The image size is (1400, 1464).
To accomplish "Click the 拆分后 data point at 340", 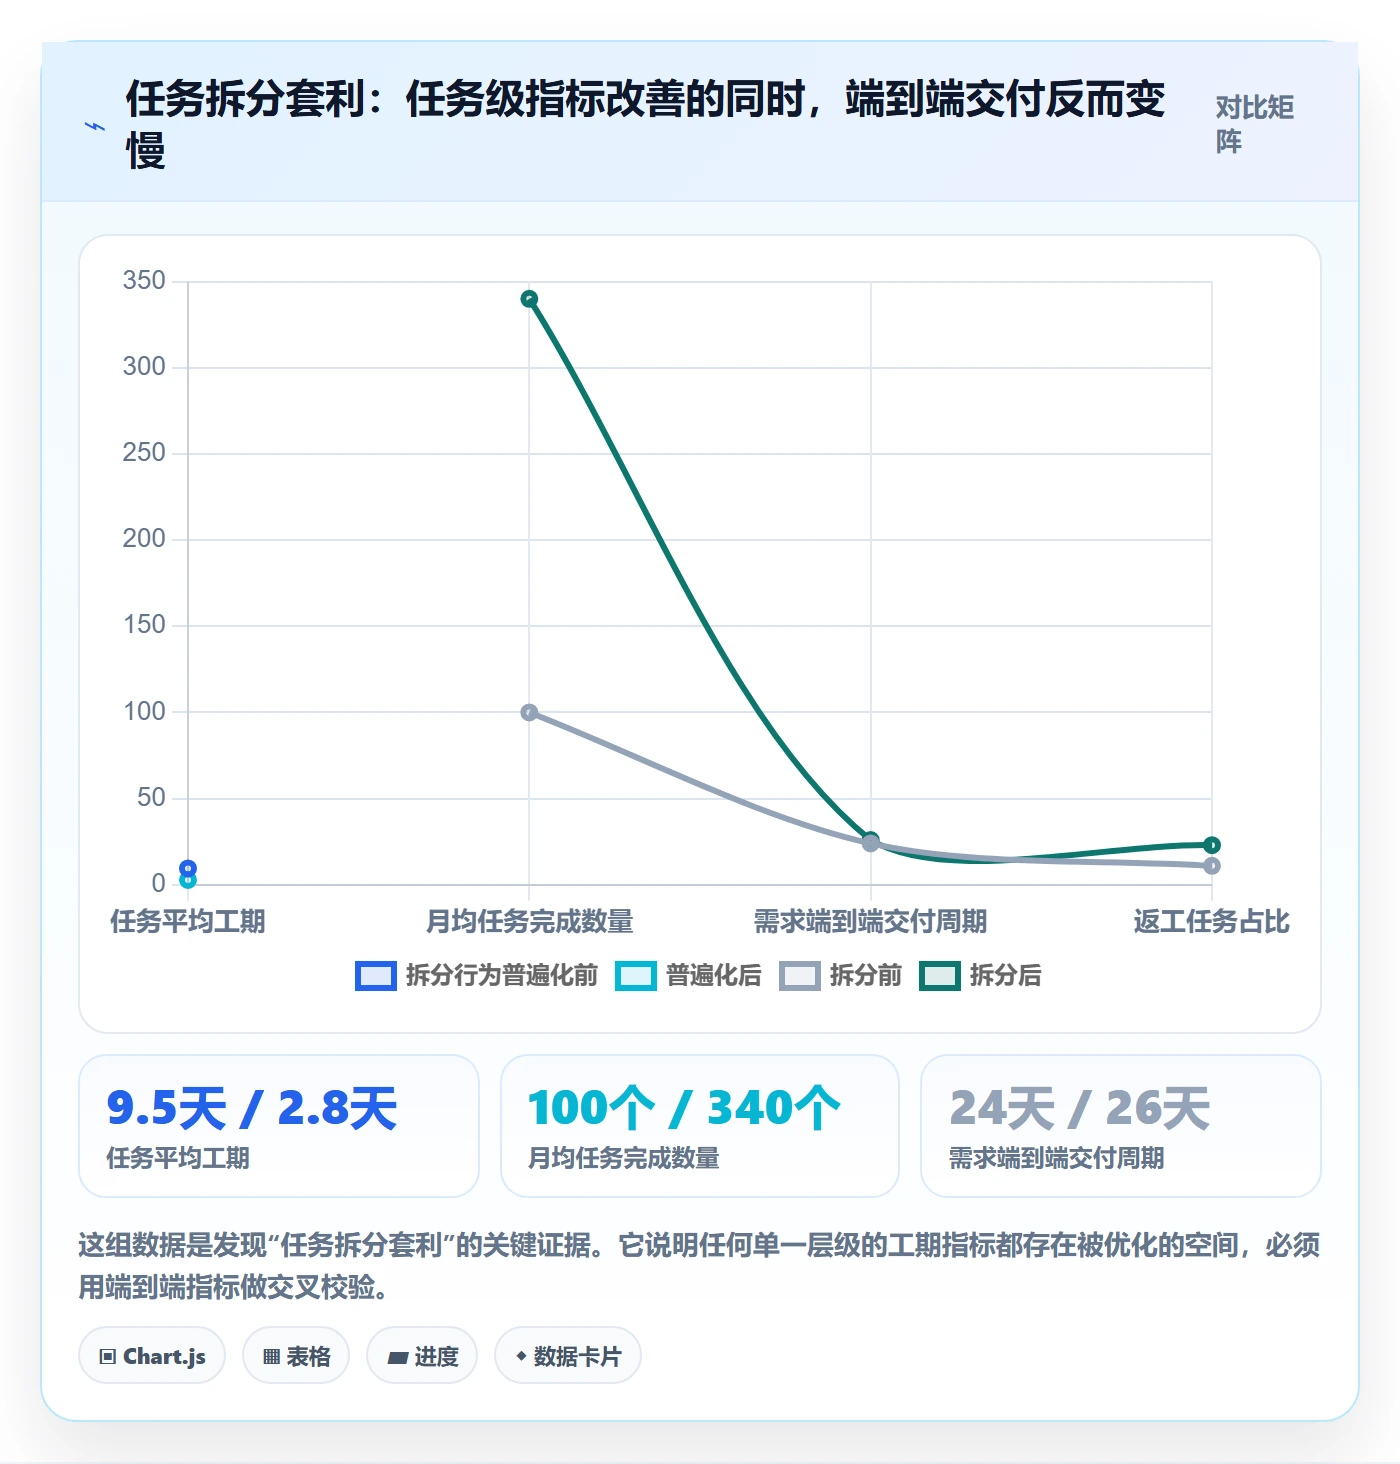I will tap(530, 299).
